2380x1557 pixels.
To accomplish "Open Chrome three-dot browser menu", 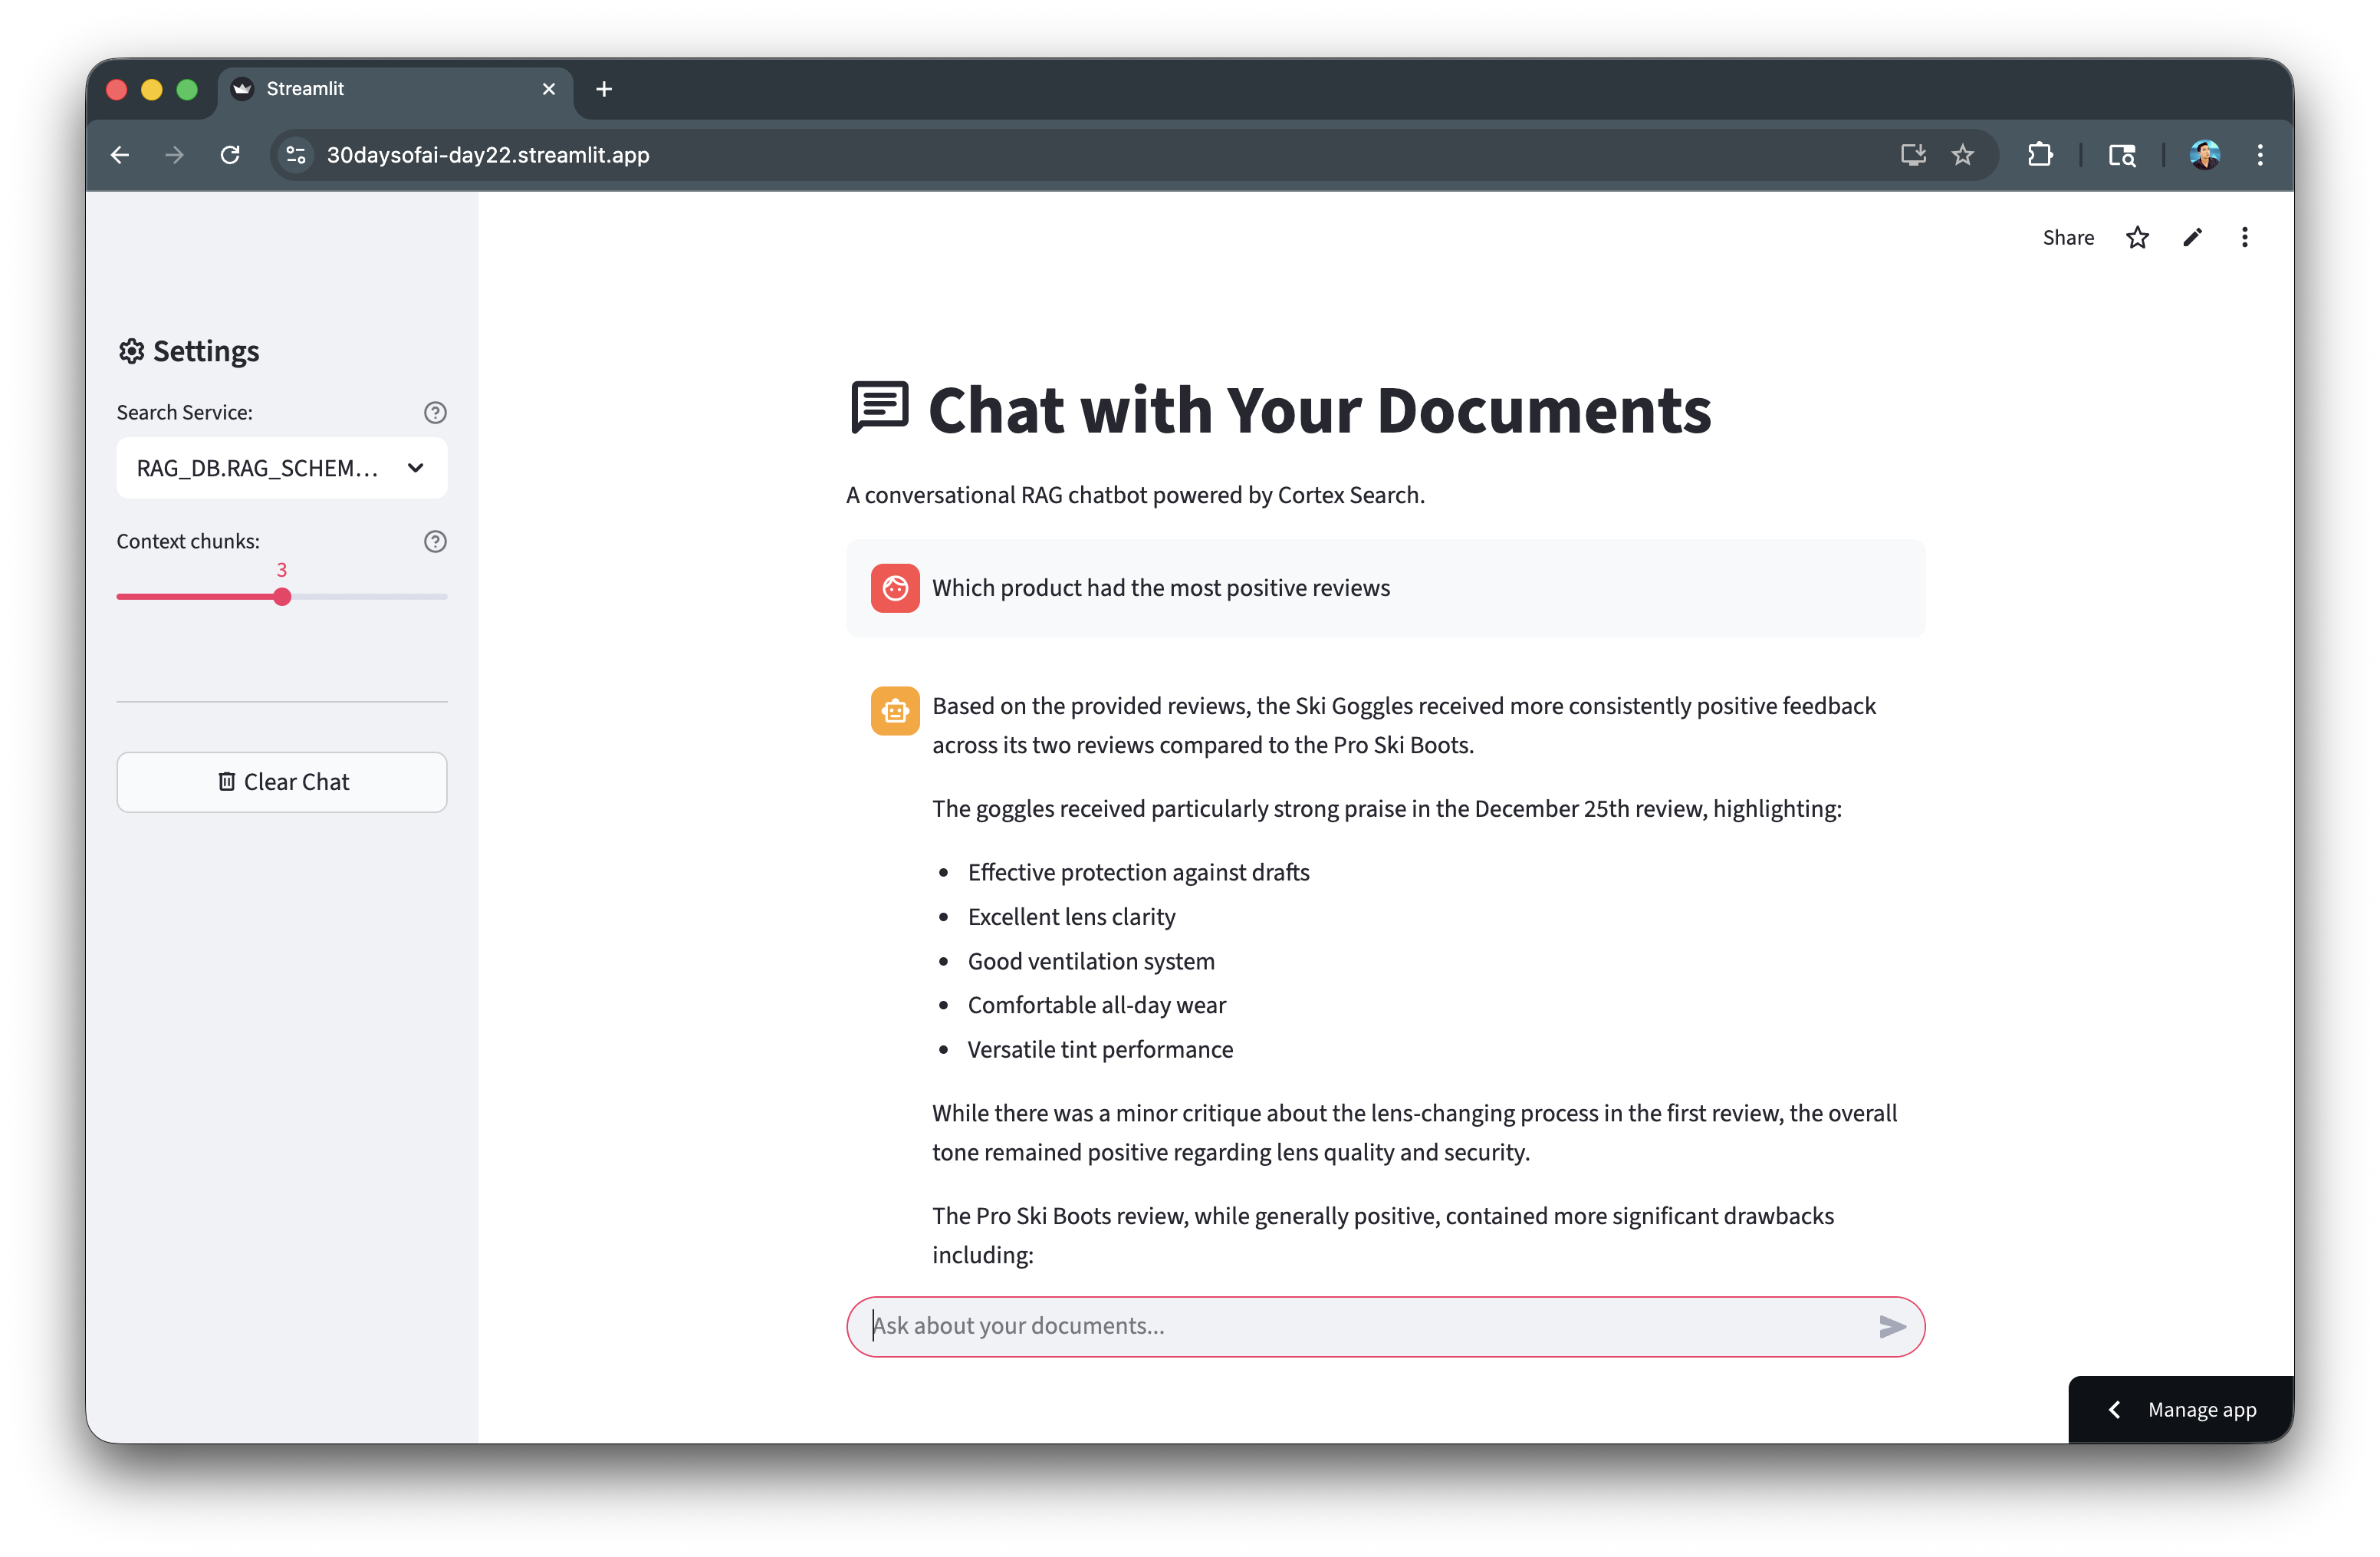I will (x=2259, y=155).
